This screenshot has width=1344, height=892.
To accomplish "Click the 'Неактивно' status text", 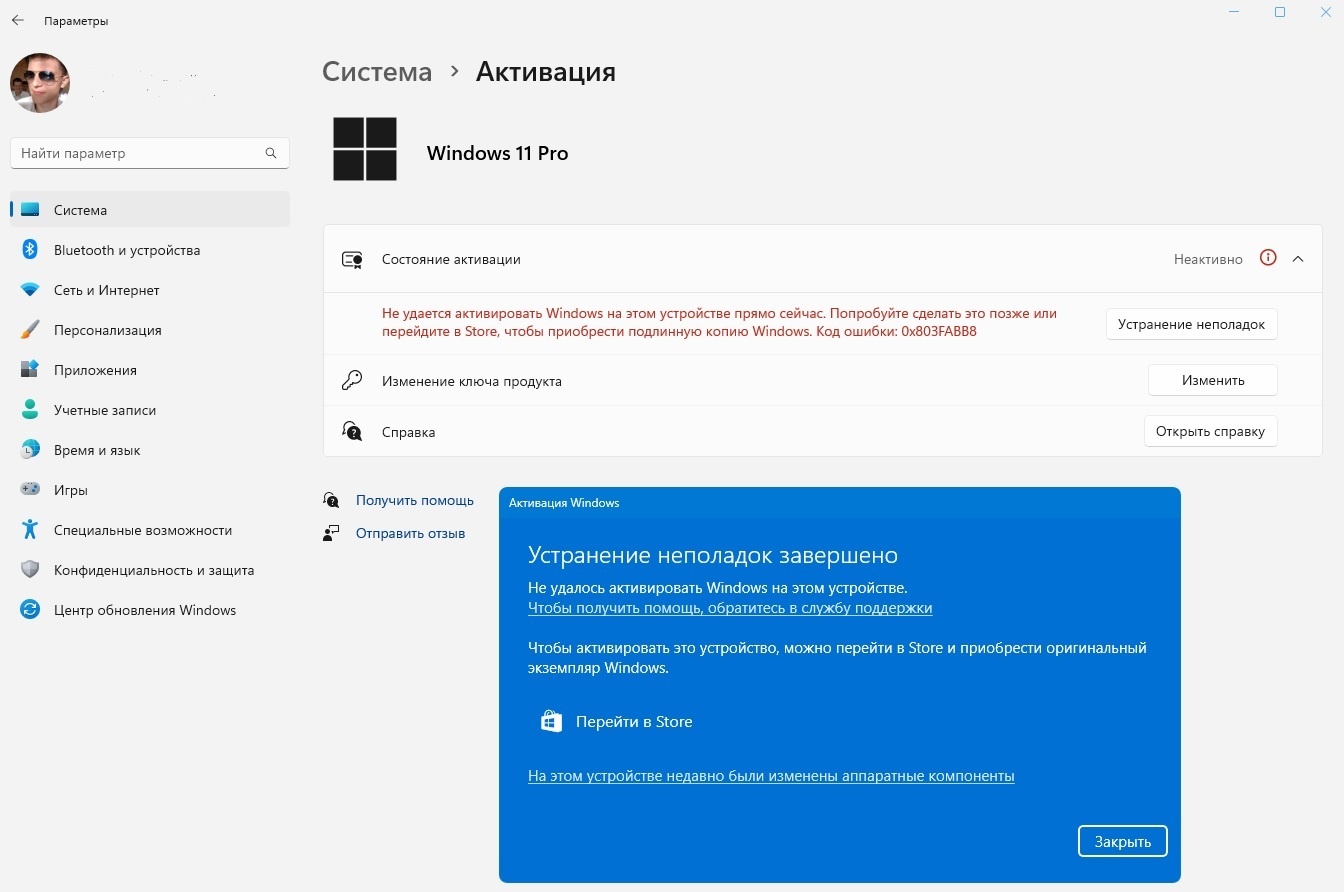I will tap(1208, 259).
